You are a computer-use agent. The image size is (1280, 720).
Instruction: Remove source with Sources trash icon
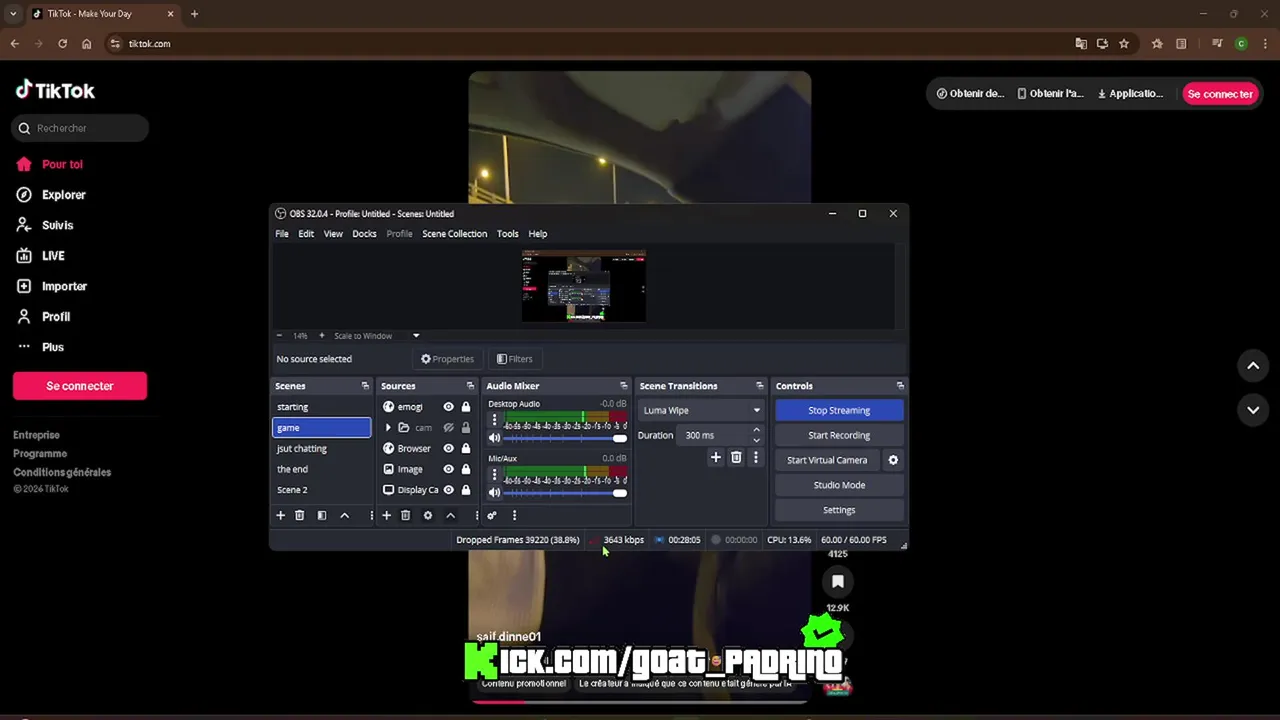(405, 515)
